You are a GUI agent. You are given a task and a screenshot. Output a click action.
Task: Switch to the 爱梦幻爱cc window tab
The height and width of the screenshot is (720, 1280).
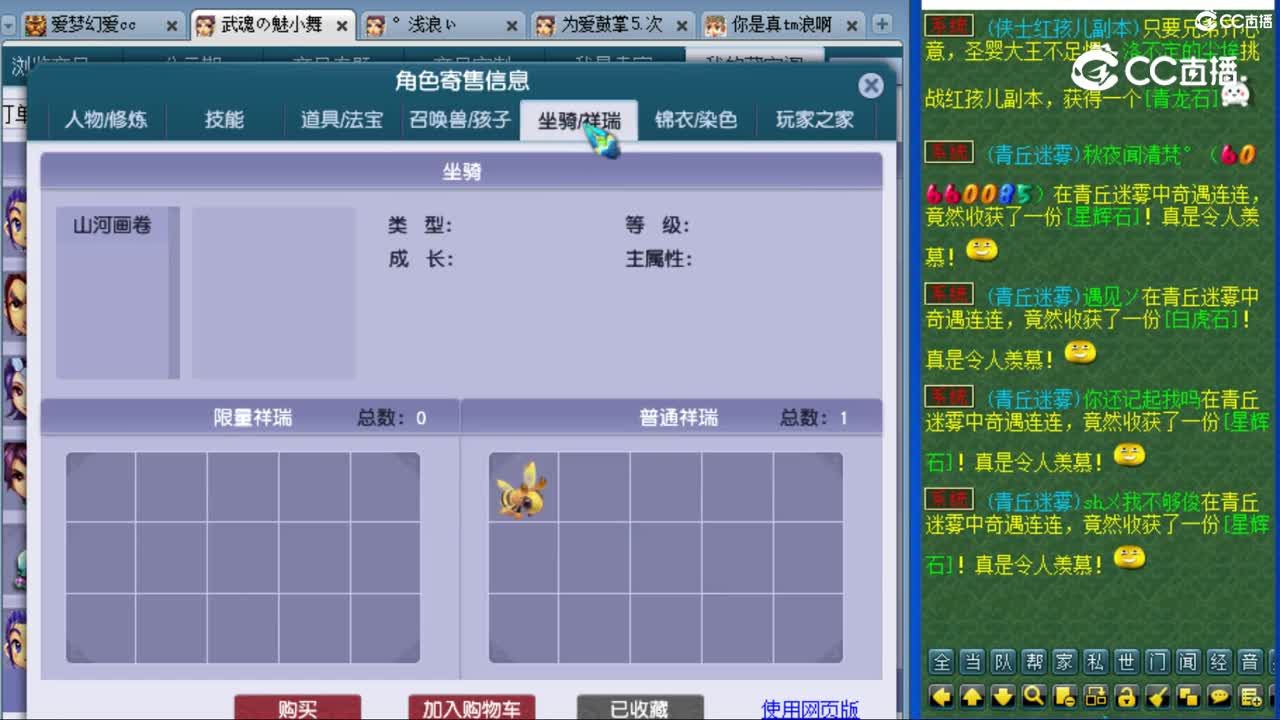pyautogui.click(x=103, y=26)
